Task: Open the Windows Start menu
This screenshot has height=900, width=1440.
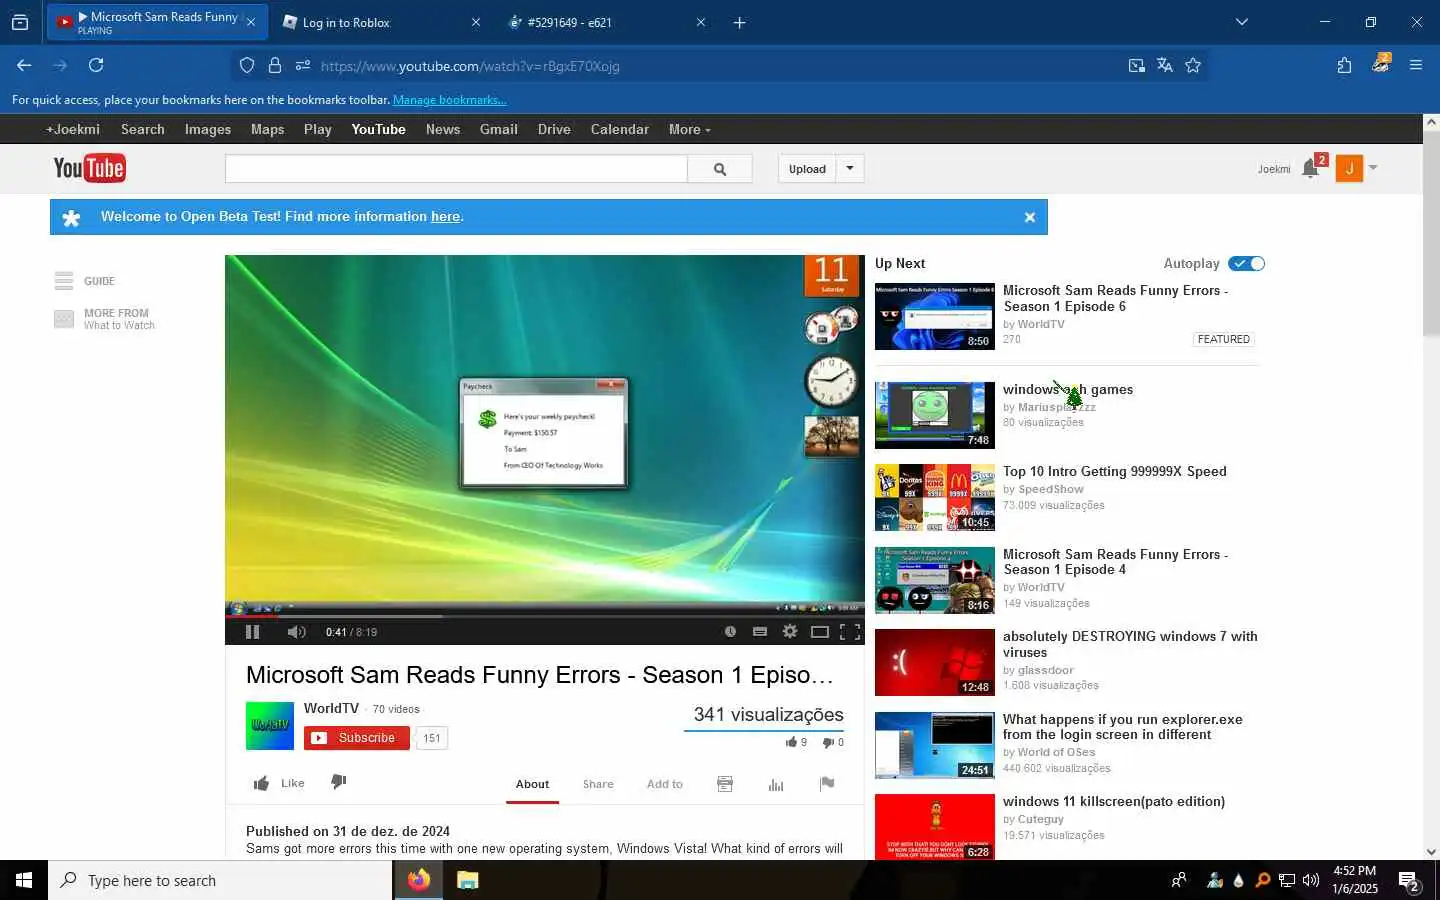Action: tap(24, 880)
